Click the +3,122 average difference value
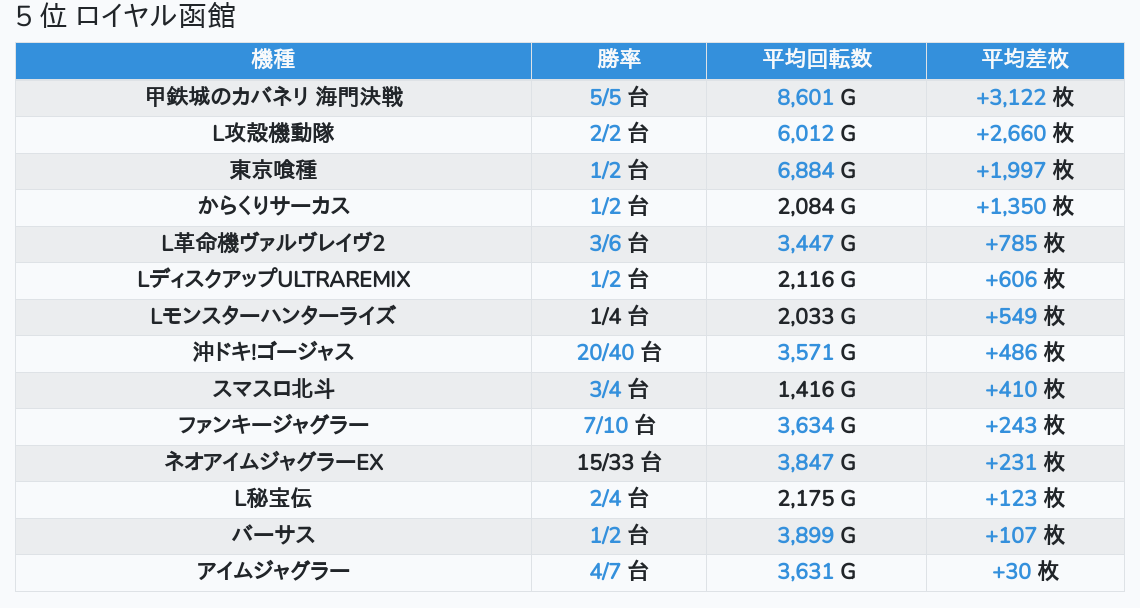 point(1011,97)
